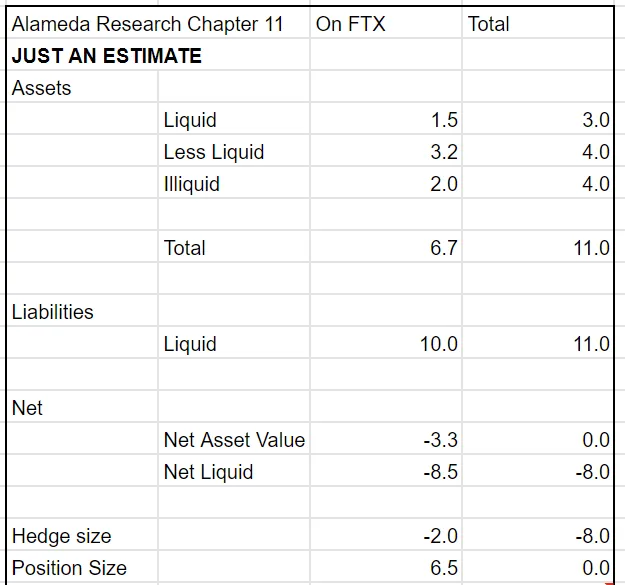Click the 3.0 liquid assets Total value
This screenshot has width=625, height=585.
[595, 120]
